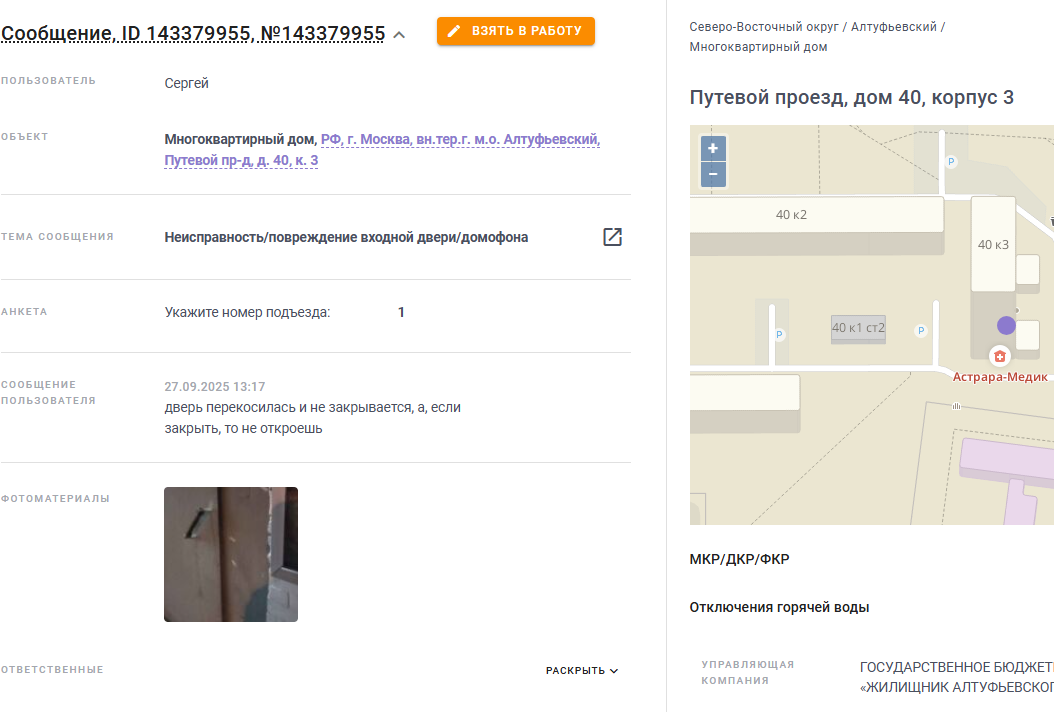The image size is (1054, 712).
Task: Click the Астрара-Медик red medical icon
Action: (1000, 356)
